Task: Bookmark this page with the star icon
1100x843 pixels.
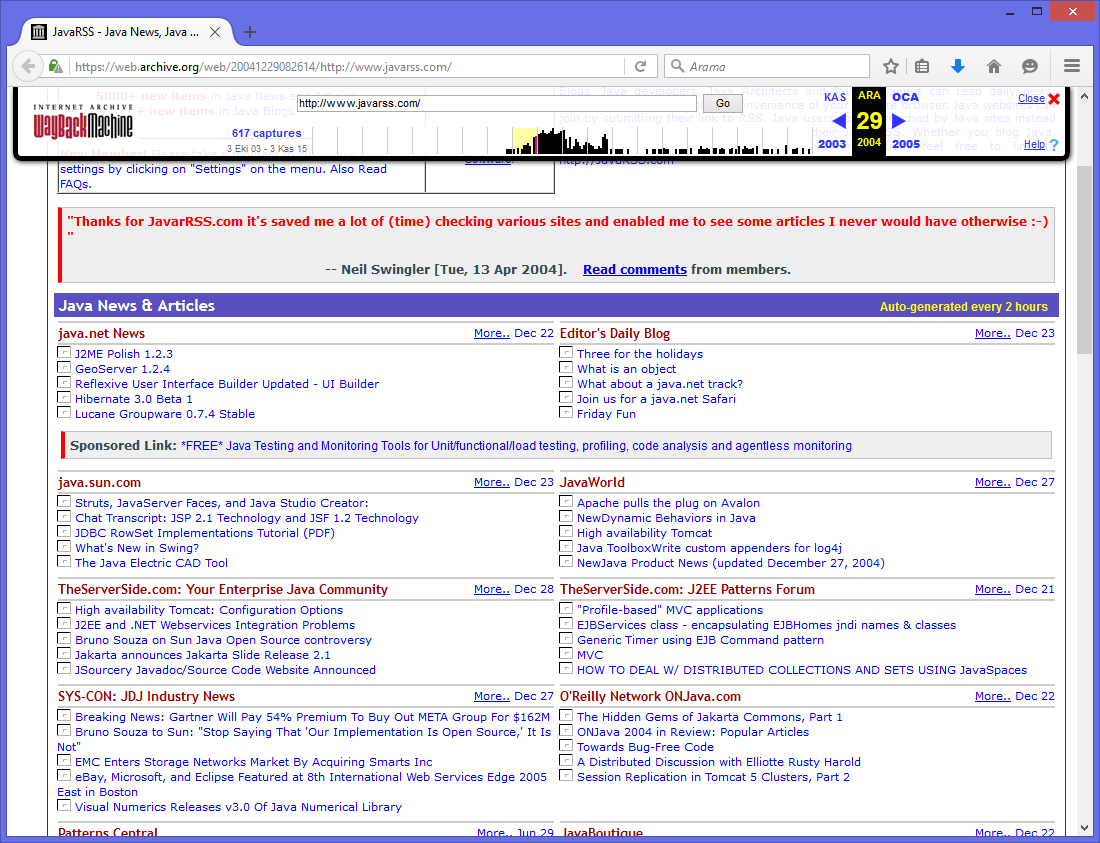Action: point(891,67)
